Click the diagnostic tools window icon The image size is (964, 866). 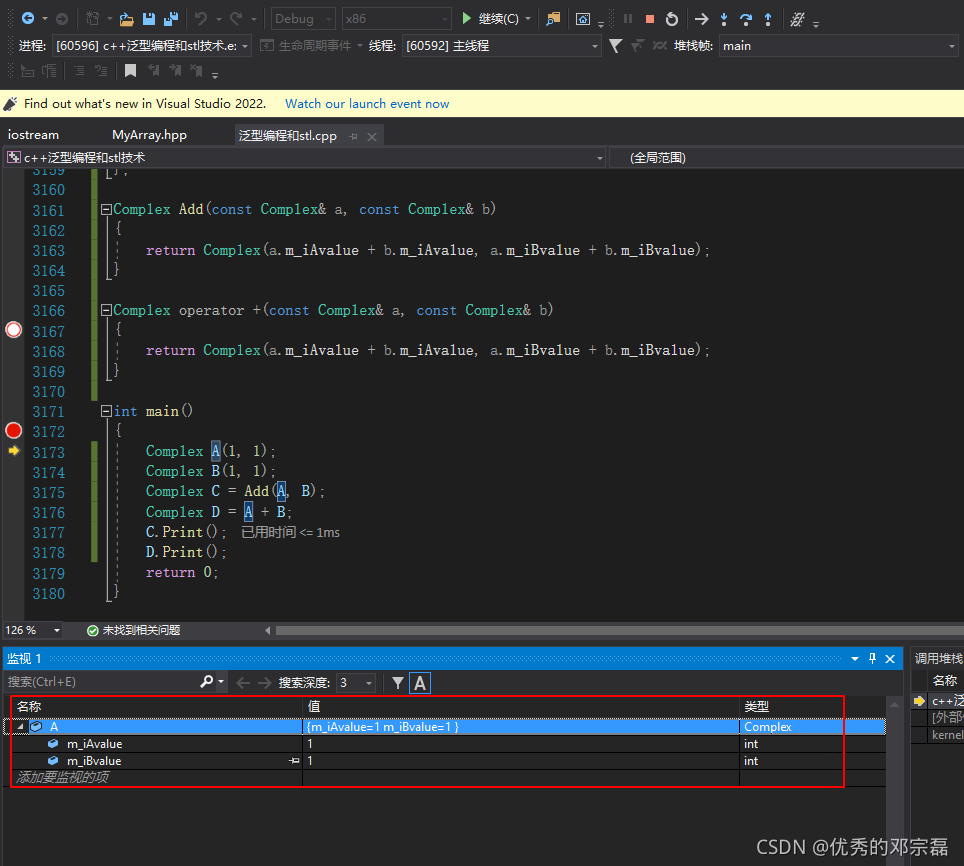click(583, 19)
